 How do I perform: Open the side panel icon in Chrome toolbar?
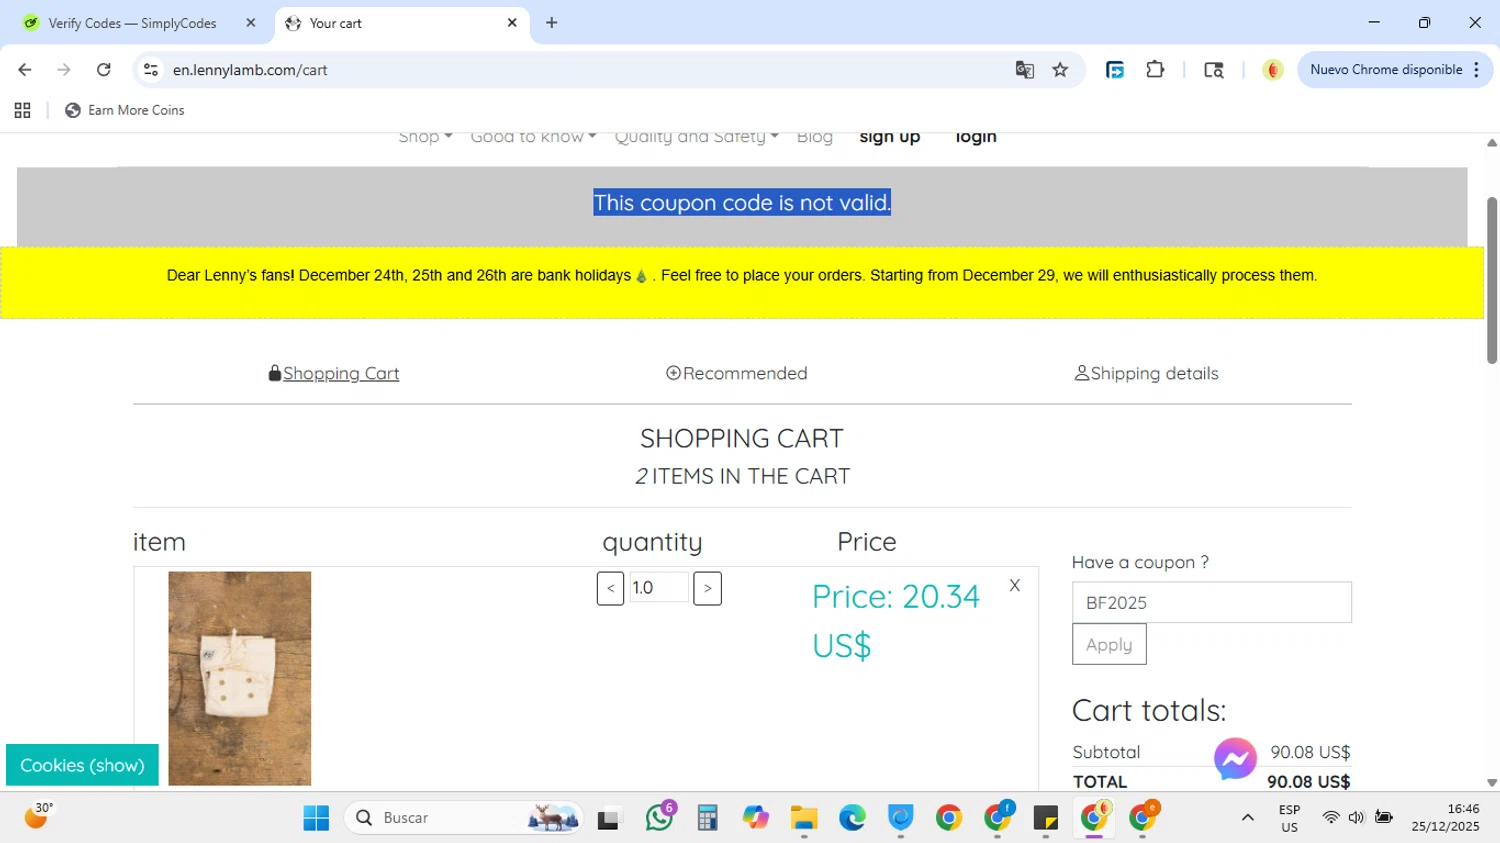(x=1213, y=70)
